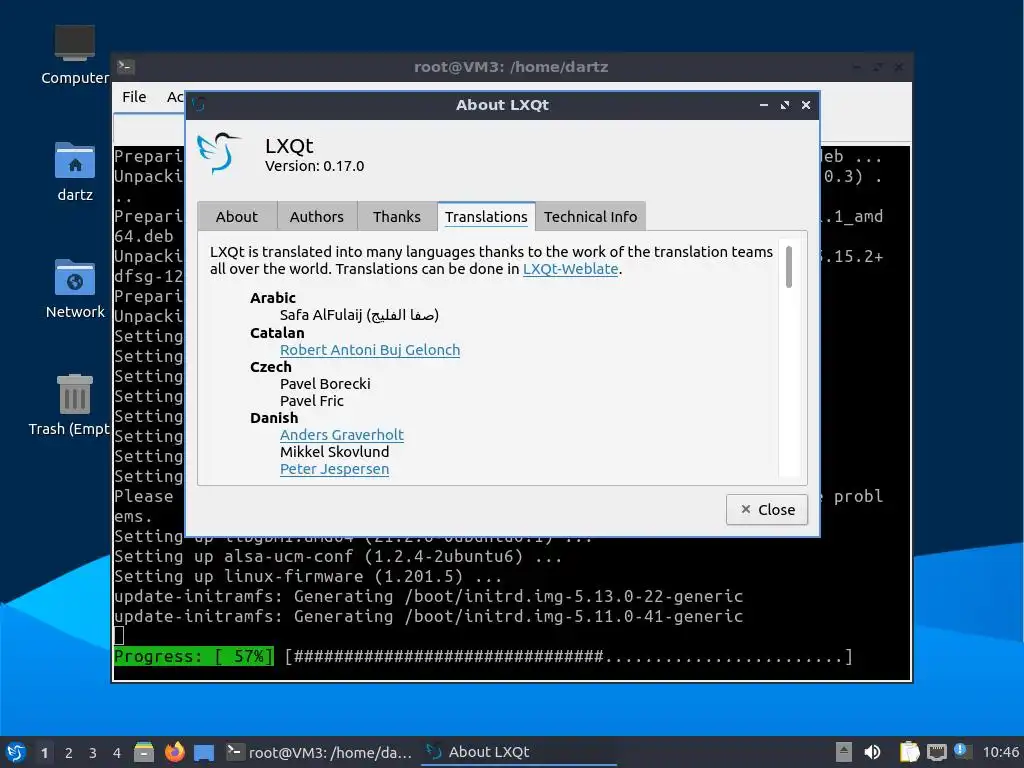Click the Close button in dialog
Screen dimensions: 1024x768
767,509
